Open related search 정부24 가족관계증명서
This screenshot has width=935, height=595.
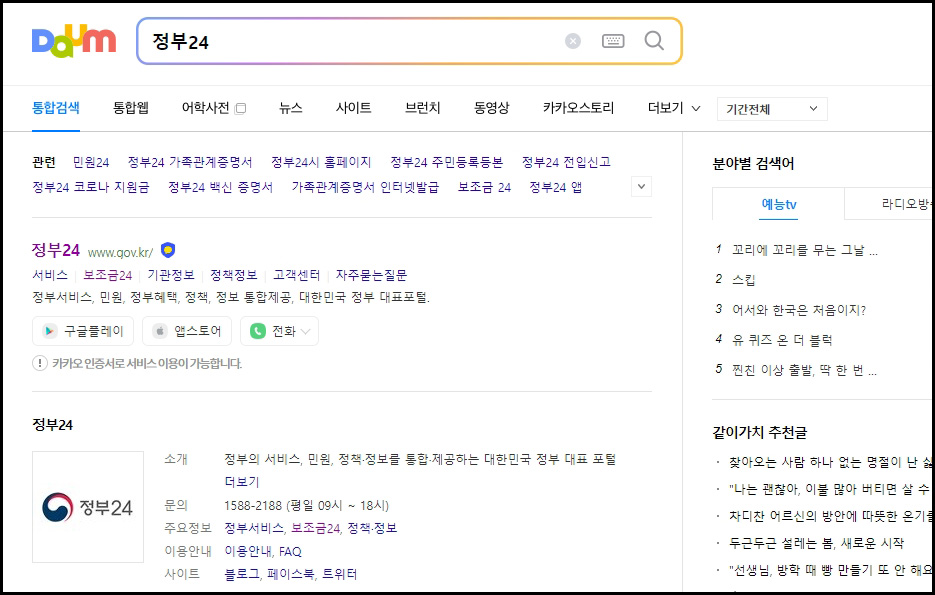190,162
